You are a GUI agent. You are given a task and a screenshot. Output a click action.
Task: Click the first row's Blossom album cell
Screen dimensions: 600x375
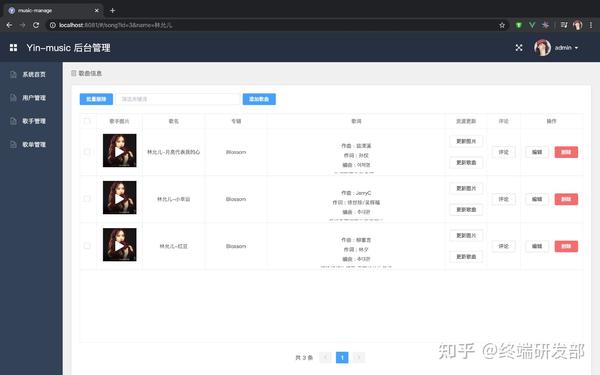pos(236,152)
